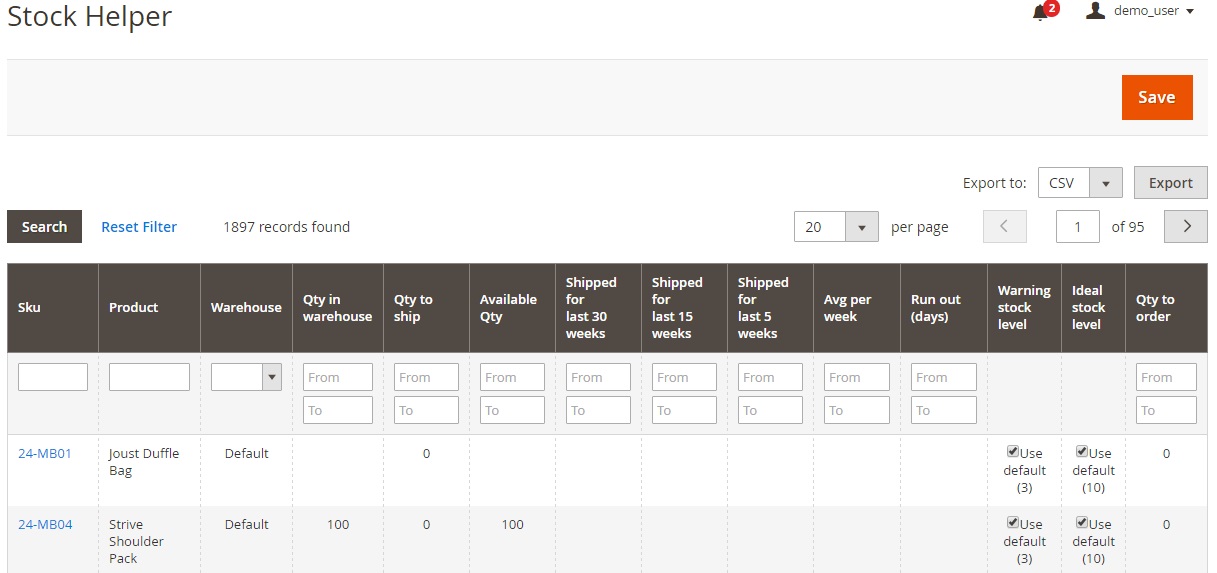Click Reset Filter link
This screenshot has height=573, width=1217.
tap(139, 227)
